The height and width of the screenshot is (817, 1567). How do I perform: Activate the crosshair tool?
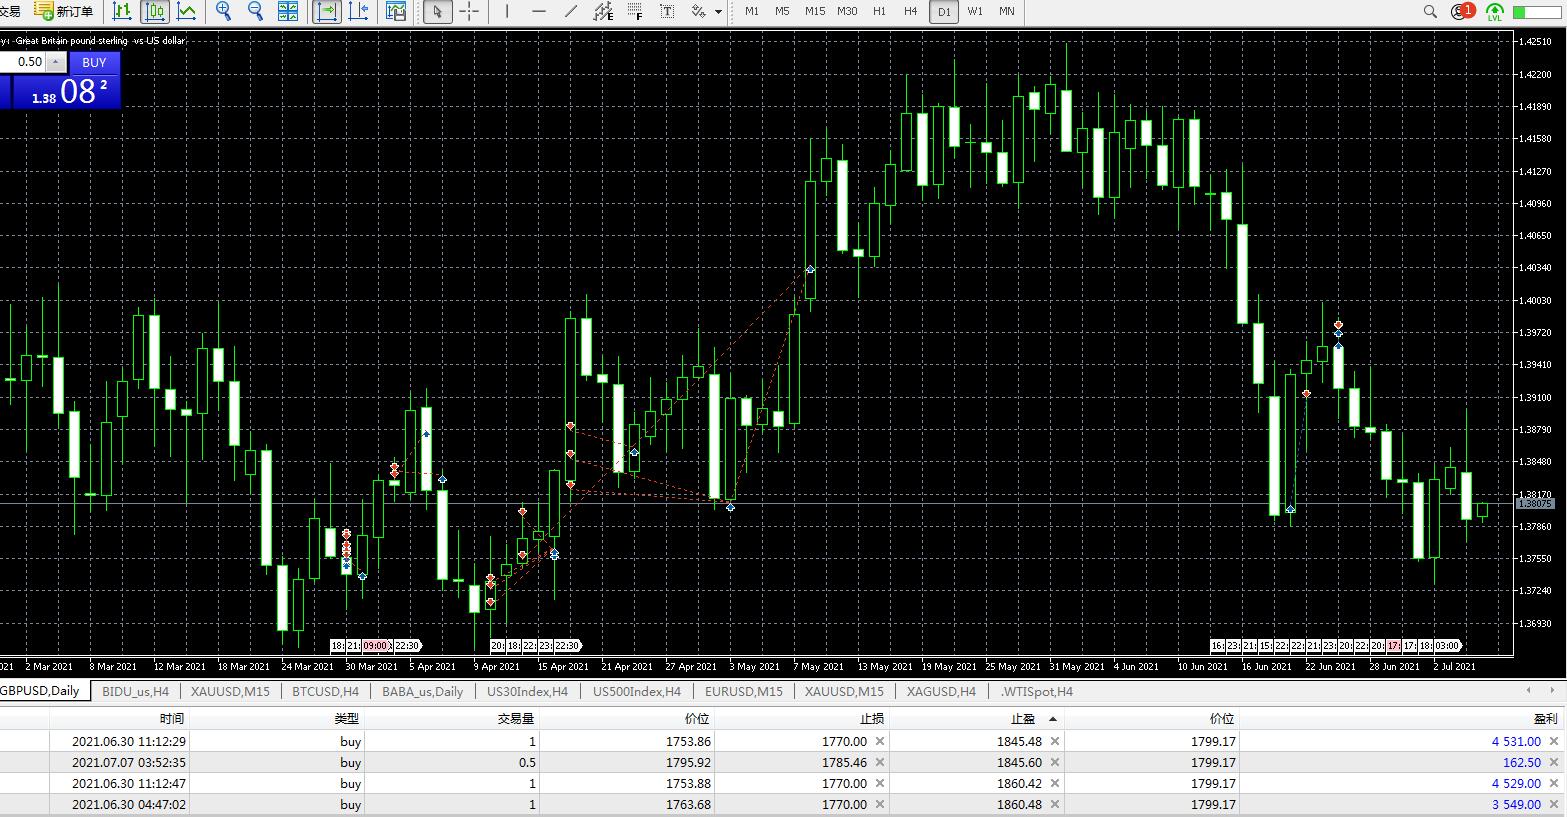click(x=469, y=11)
